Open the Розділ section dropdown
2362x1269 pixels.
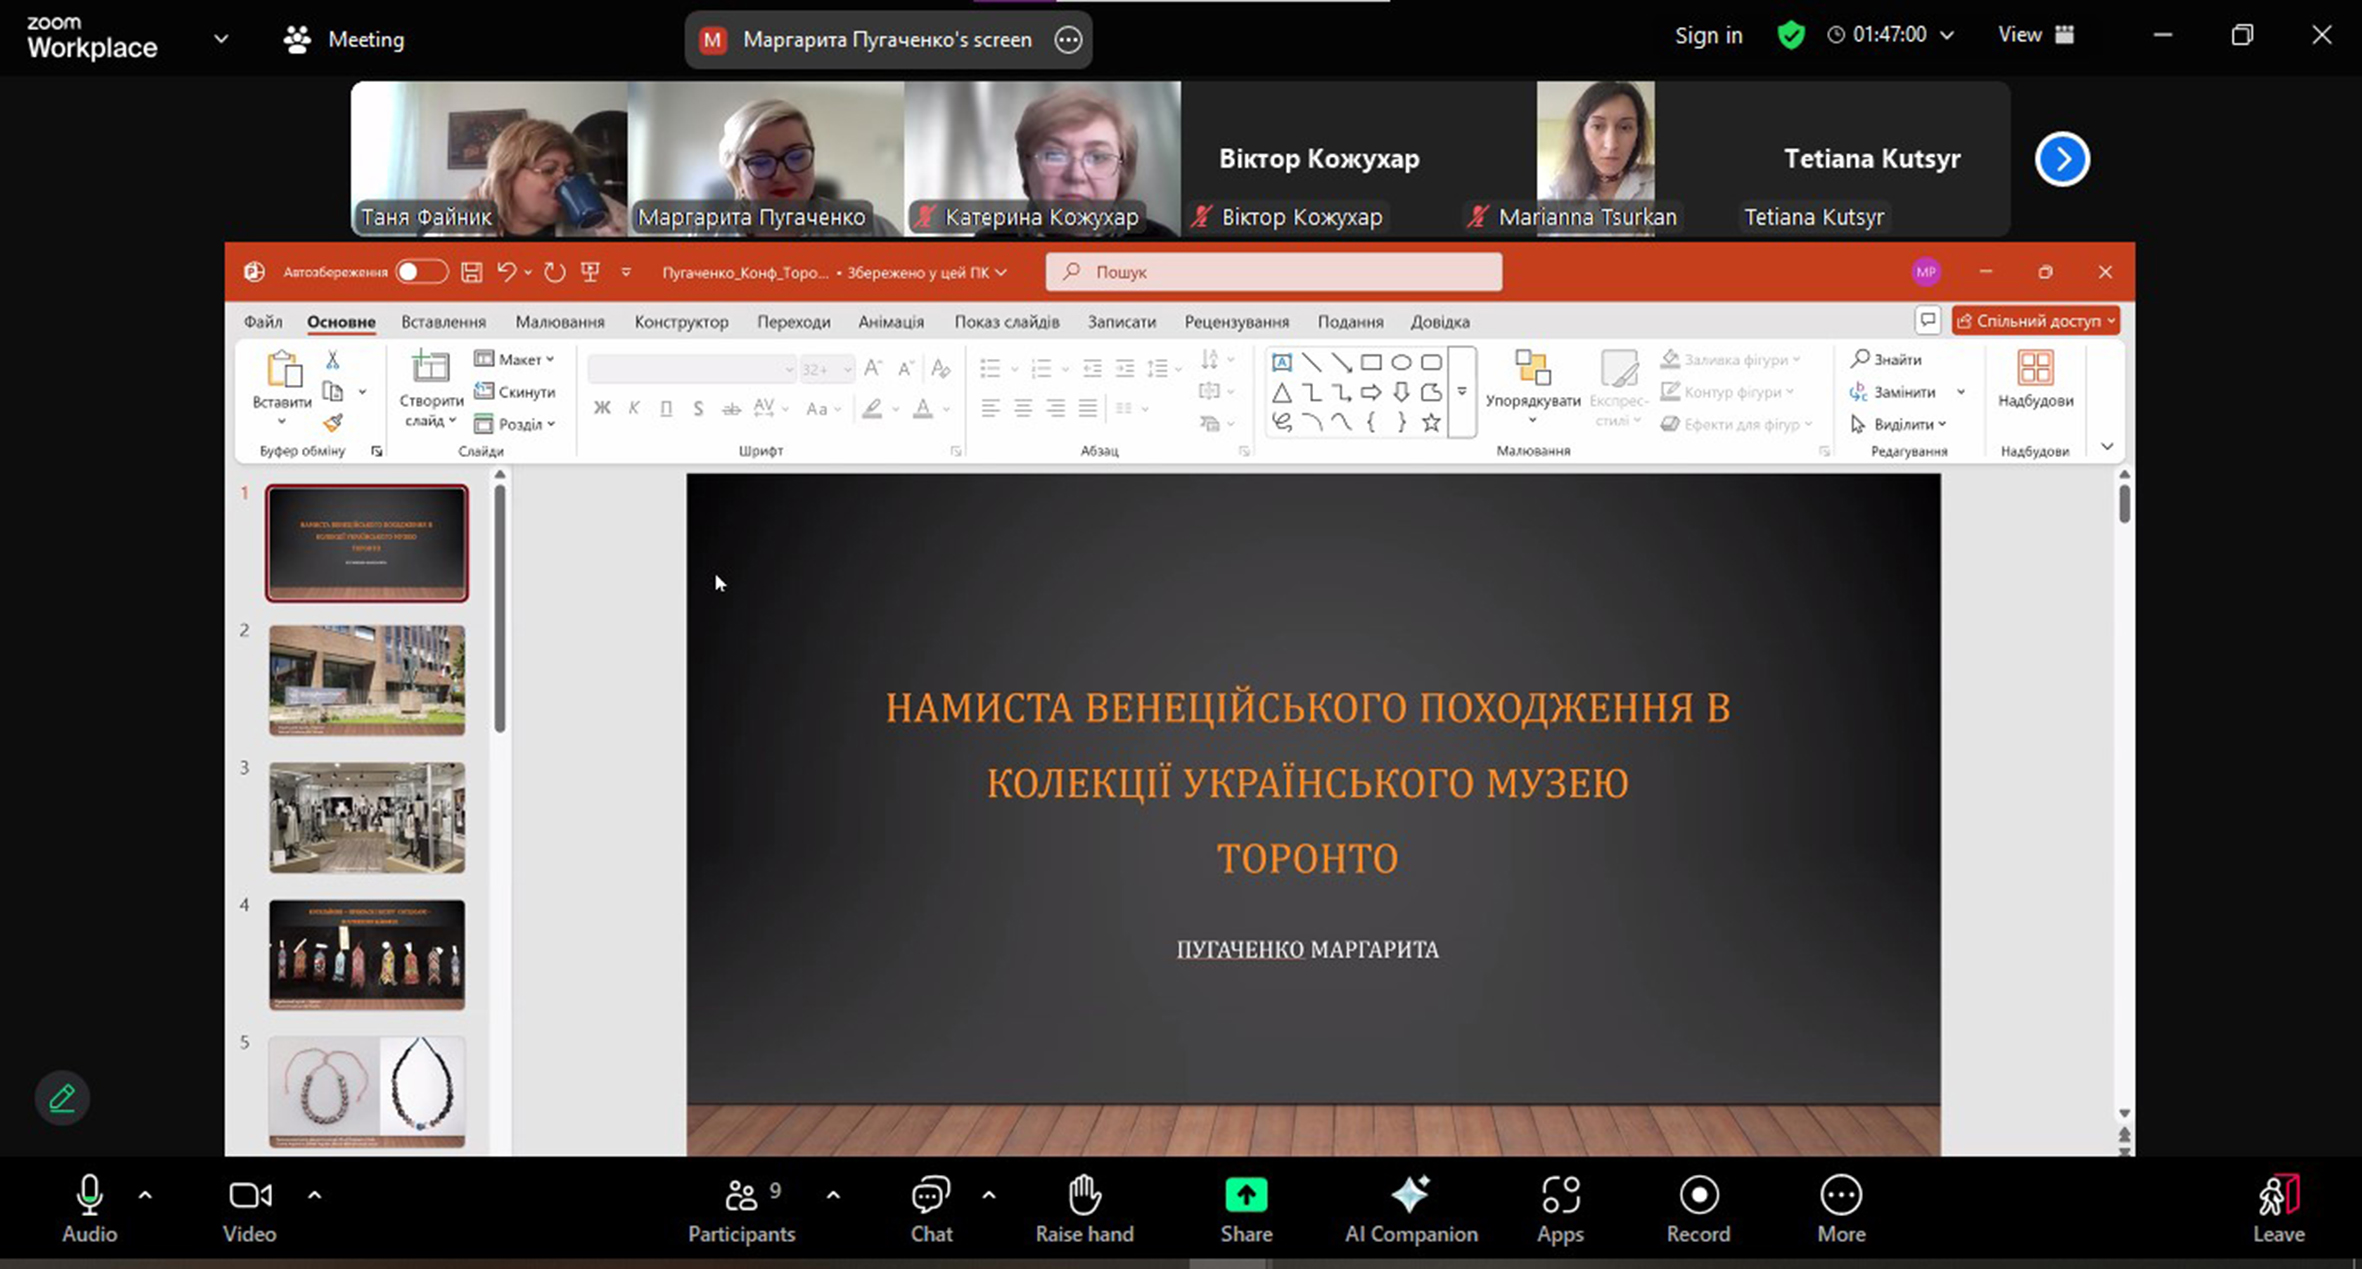515,424
